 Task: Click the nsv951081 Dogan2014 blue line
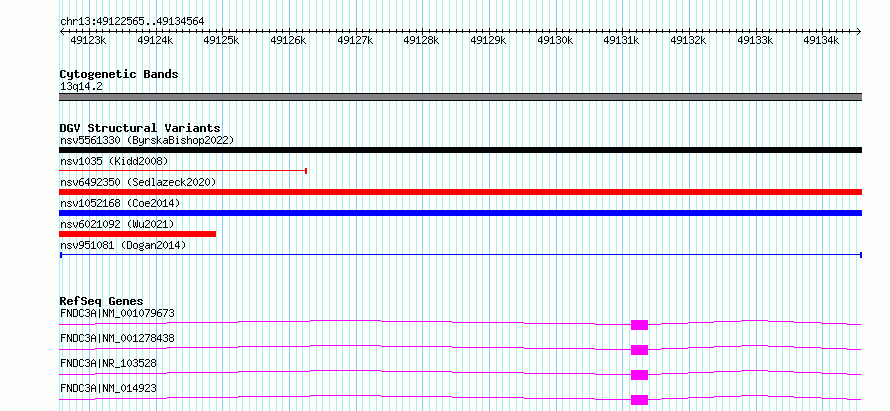460,255
